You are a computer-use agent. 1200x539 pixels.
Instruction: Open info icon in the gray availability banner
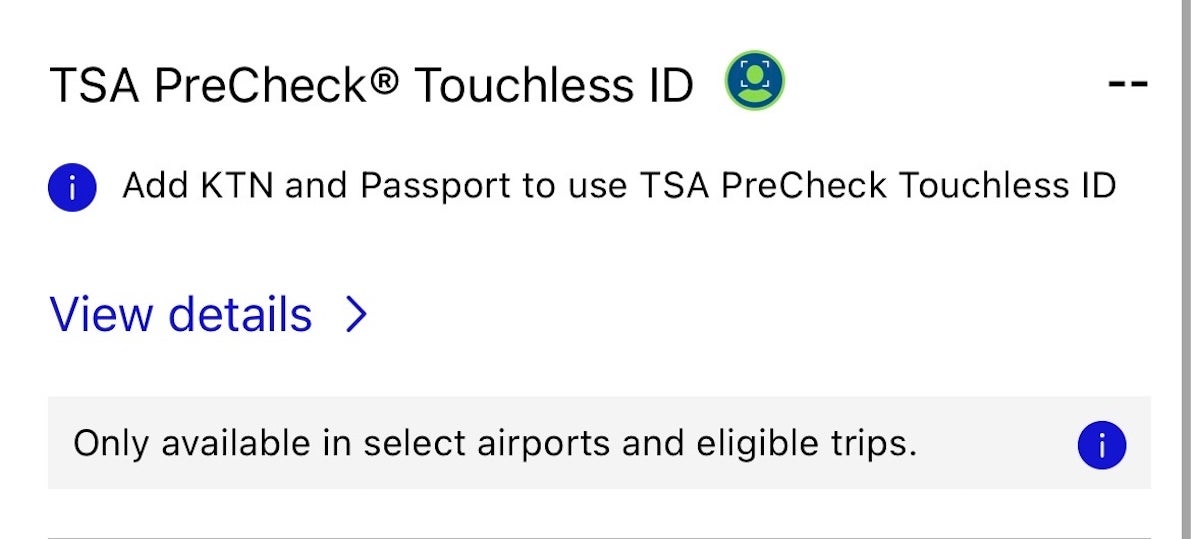[1101, 445]
